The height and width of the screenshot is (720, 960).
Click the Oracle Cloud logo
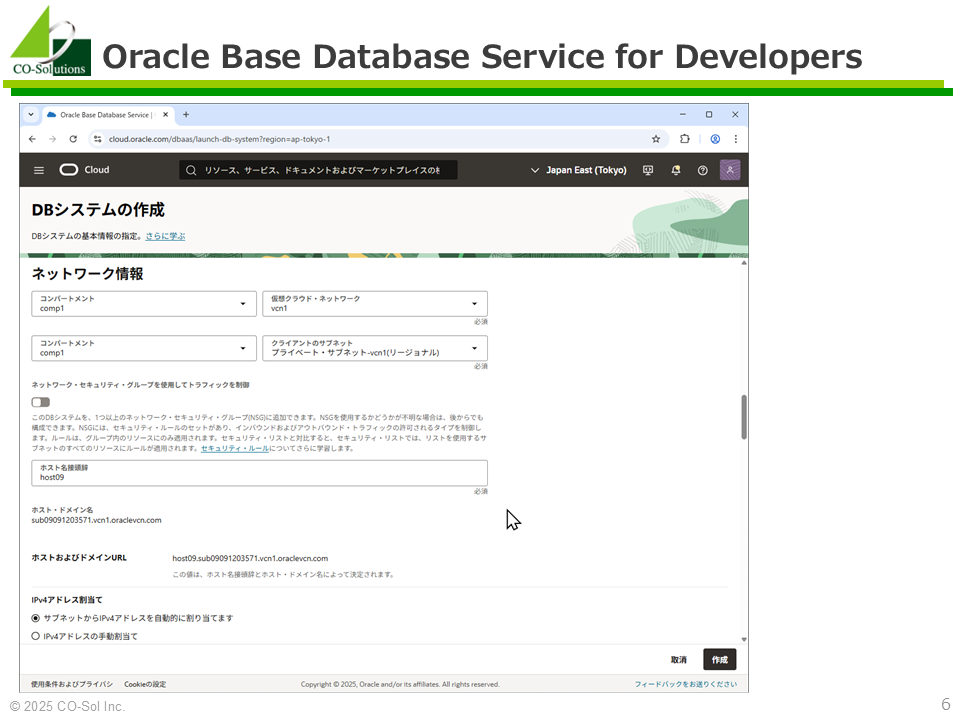[84, 170]
